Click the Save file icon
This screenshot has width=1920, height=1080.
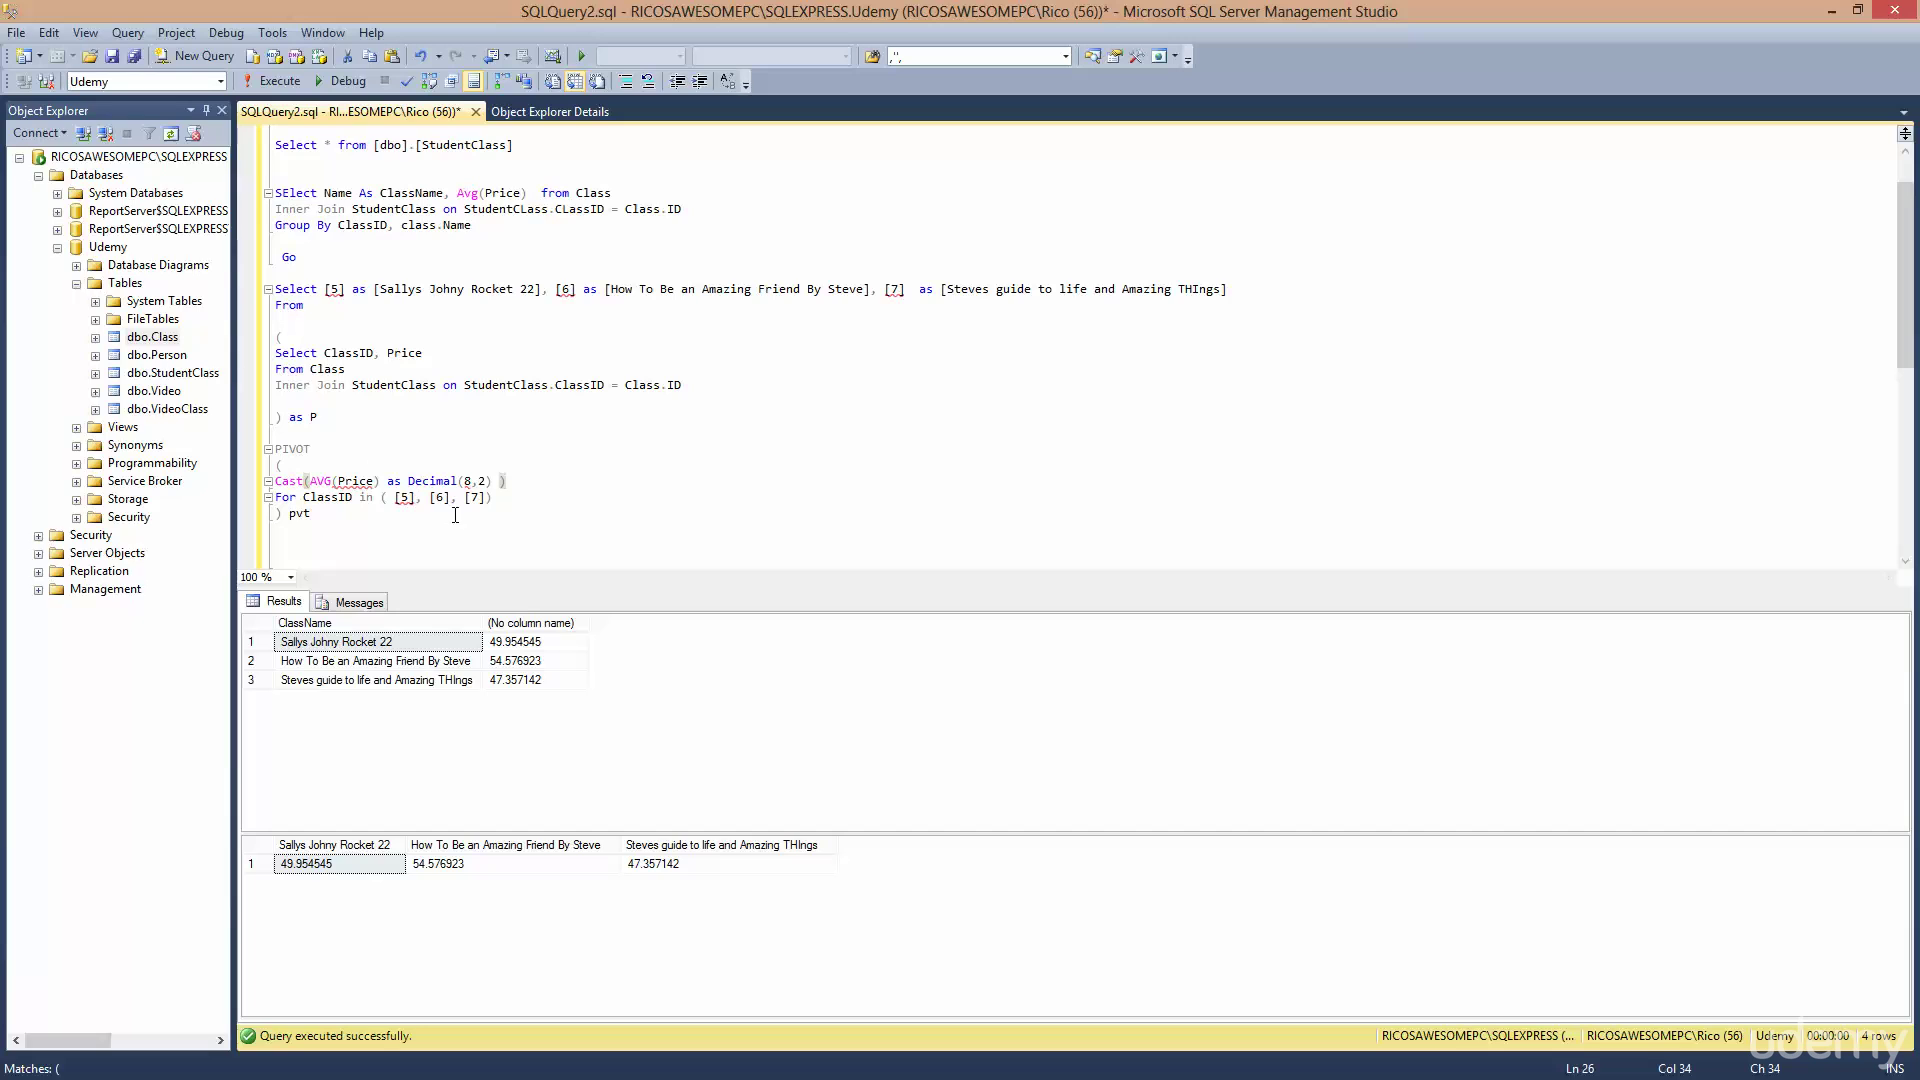point(112,56)
